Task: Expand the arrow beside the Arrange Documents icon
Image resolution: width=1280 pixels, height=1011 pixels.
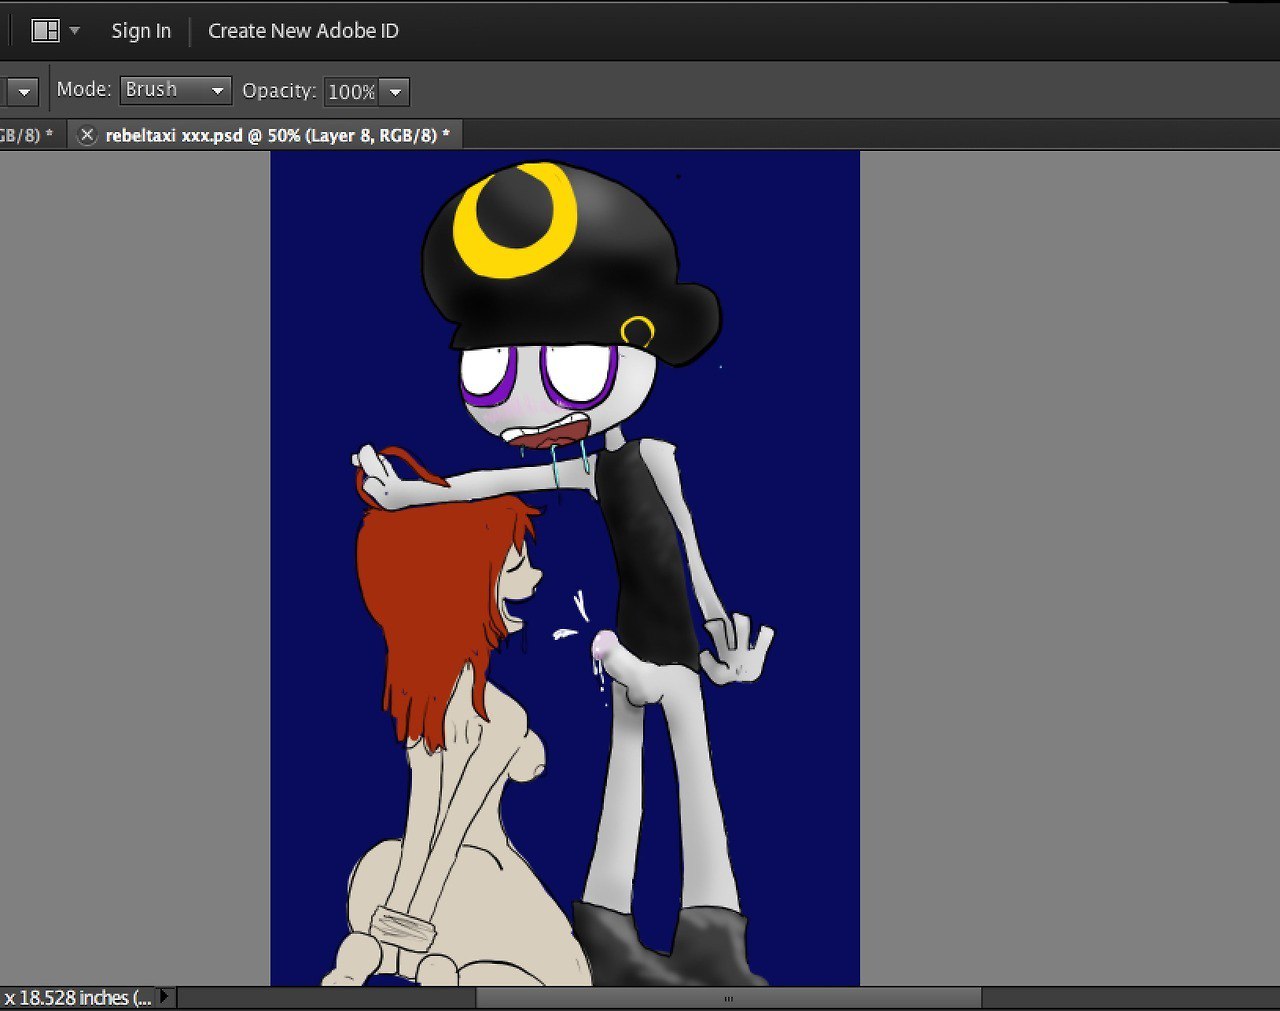Action: click(75, 31)
